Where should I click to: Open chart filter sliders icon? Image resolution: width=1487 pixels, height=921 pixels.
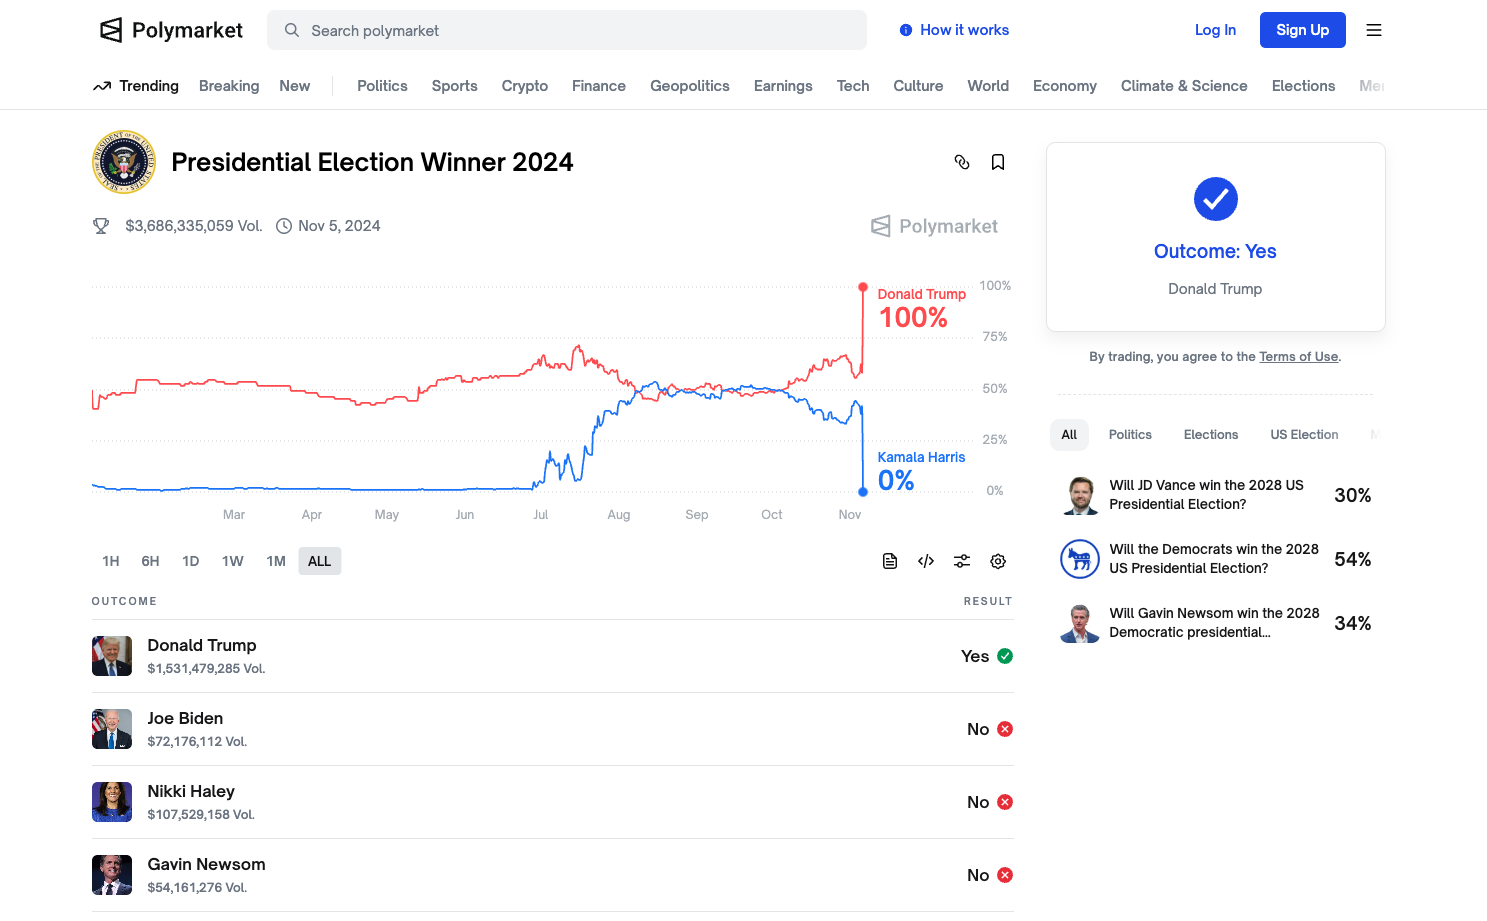962,561
